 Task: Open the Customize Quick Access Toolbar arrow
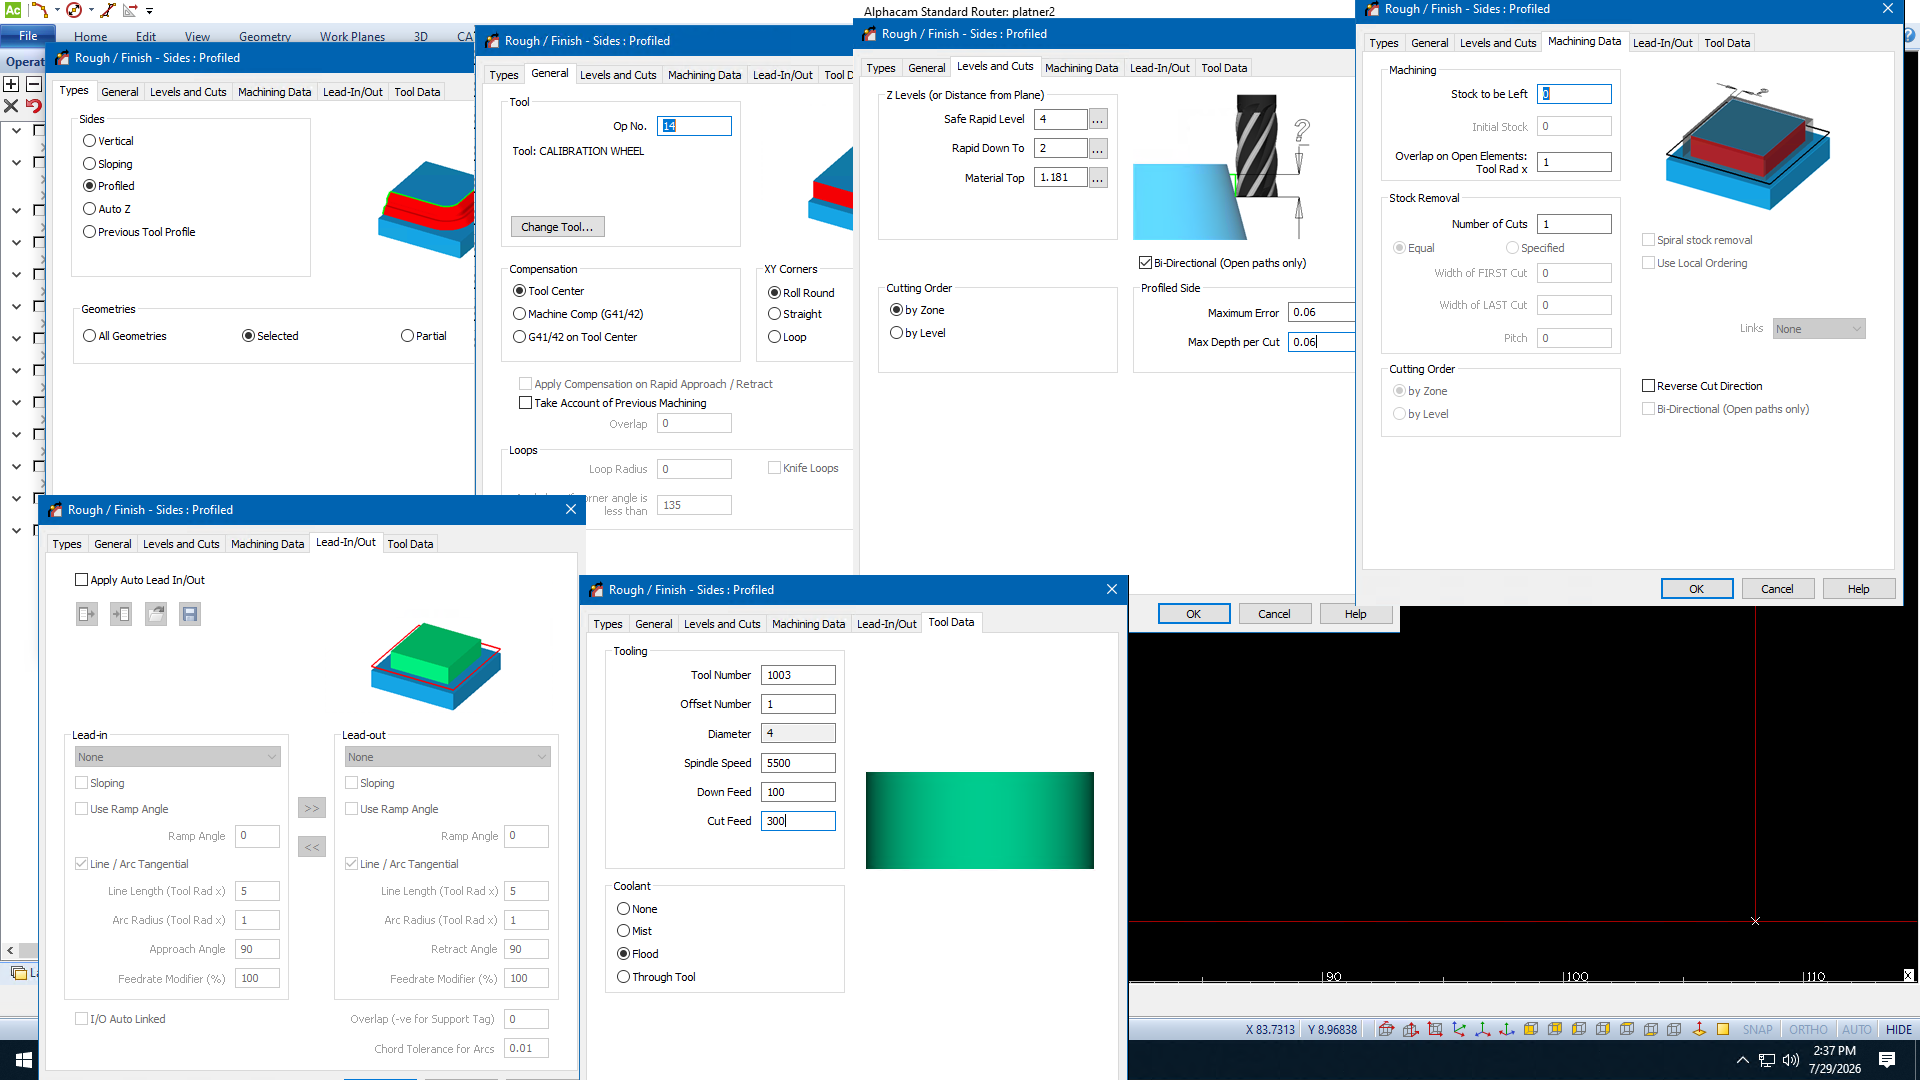(x=150, y=10)
